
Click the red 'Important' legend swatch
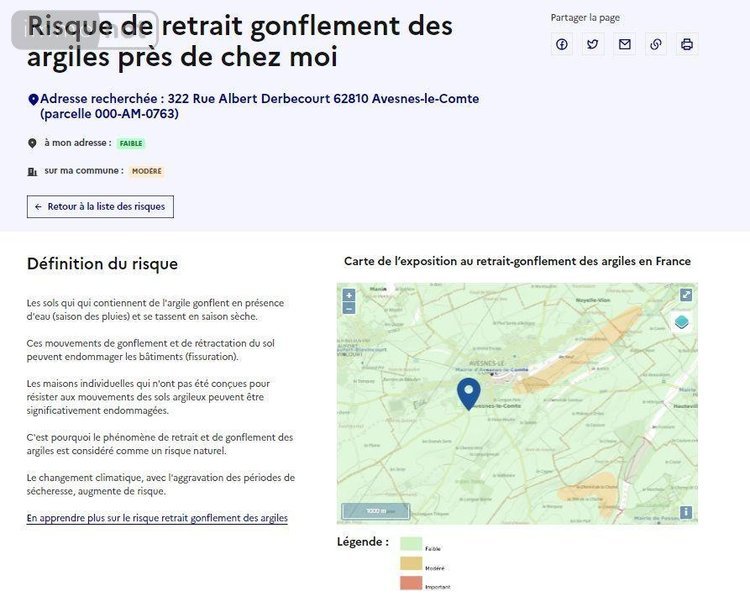410,583
